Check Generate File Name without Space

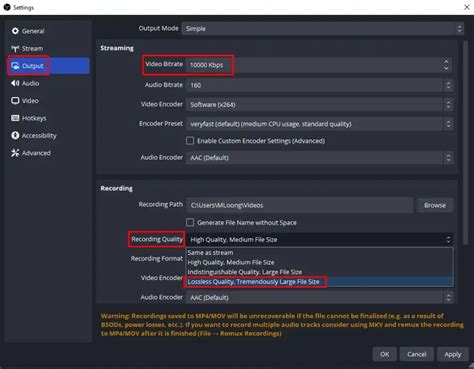click(x=190, y=222)
